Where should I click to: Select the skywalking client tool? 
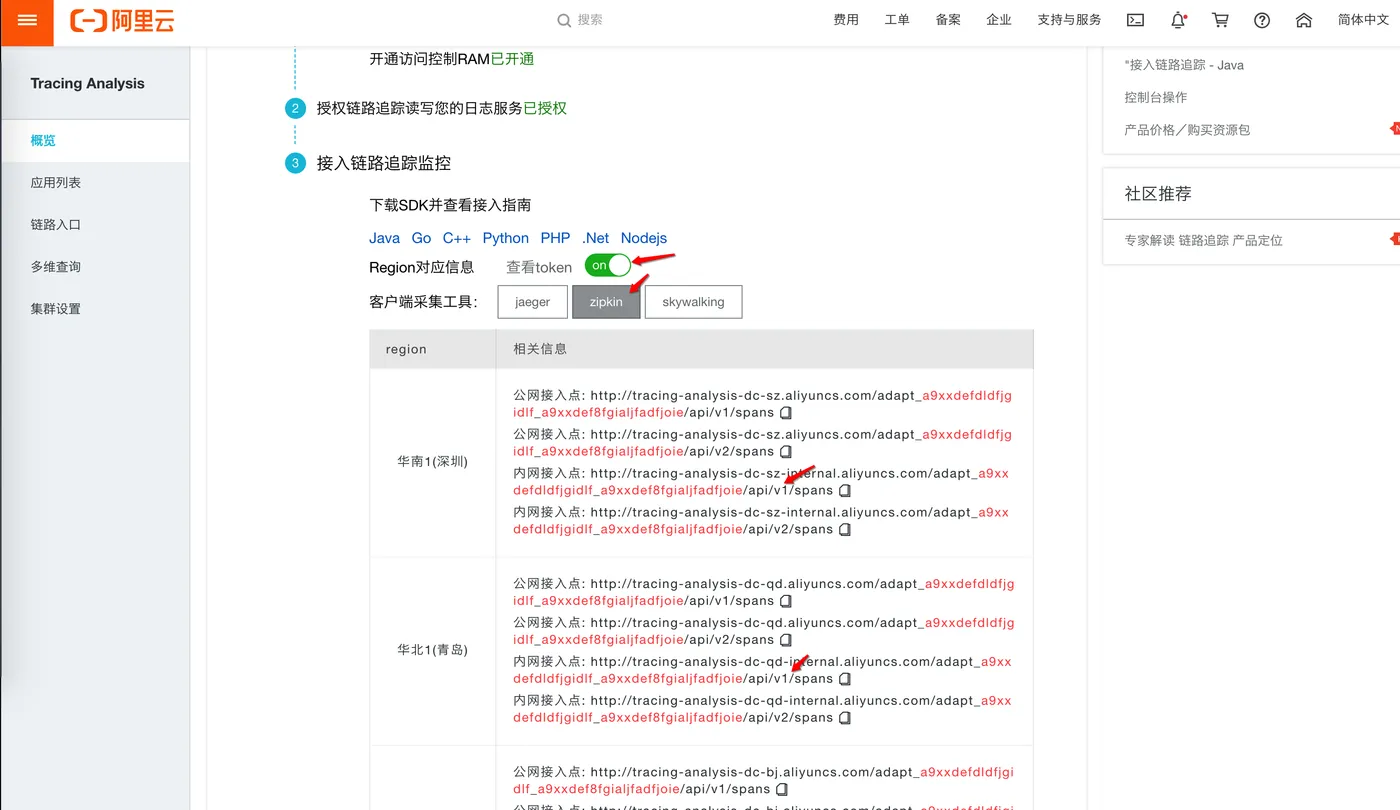[693, 301]
